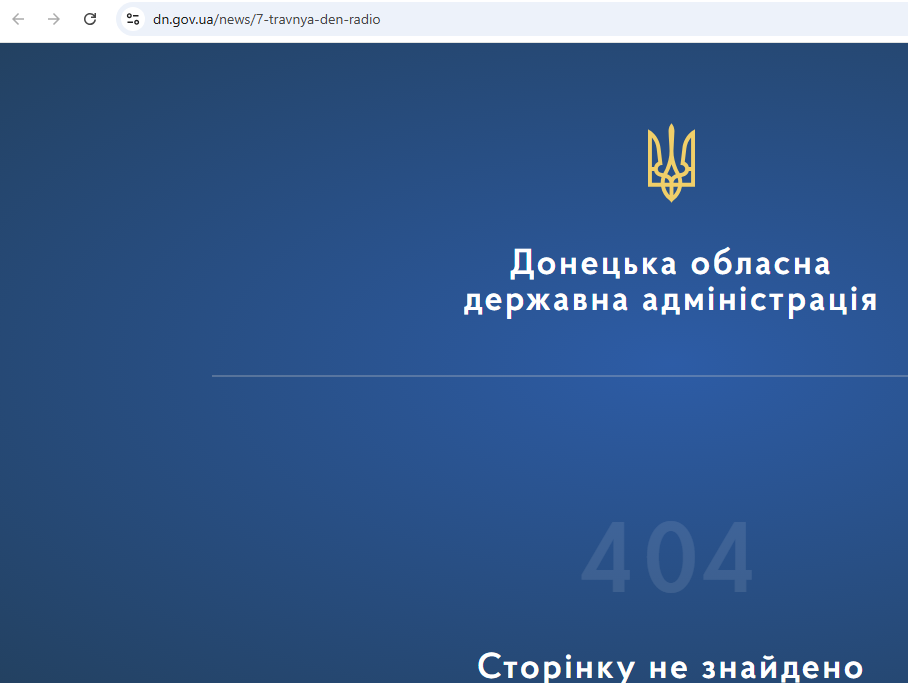908x683 pixels.
Task: Click the 7-travnya-den-radio path in the URL
Action: point(317,19)
